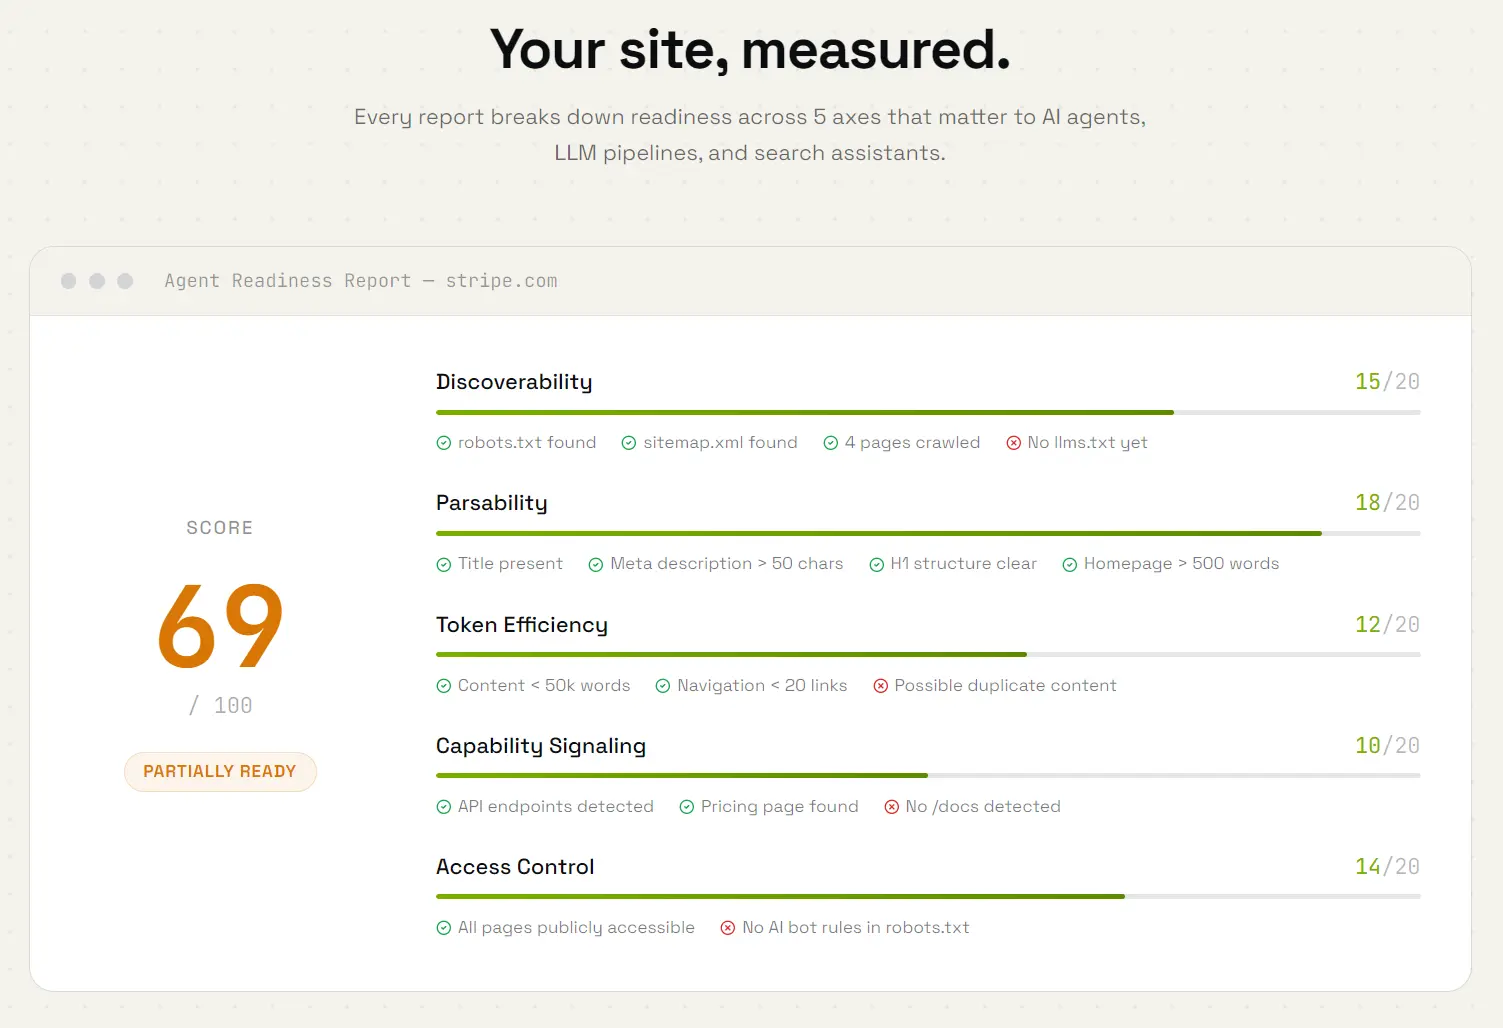
Task: Click the API endpoints detected text
Action: (x=556, y=807)
